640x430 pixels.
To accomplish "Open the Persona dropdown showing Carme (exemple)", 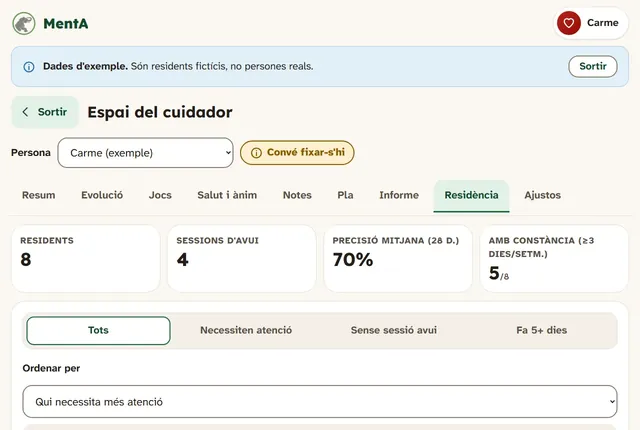I will point(145,153).
